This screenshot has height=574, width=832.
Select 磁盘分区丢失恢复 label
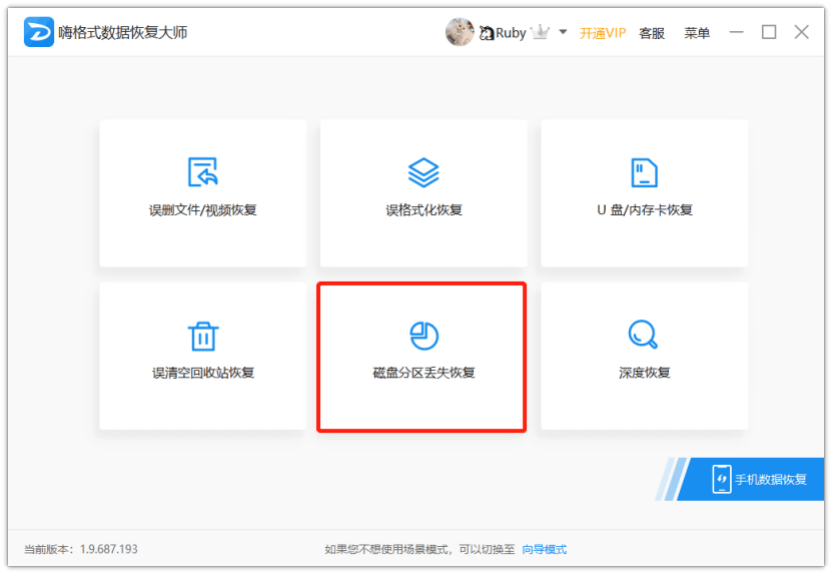pos(423,373)
